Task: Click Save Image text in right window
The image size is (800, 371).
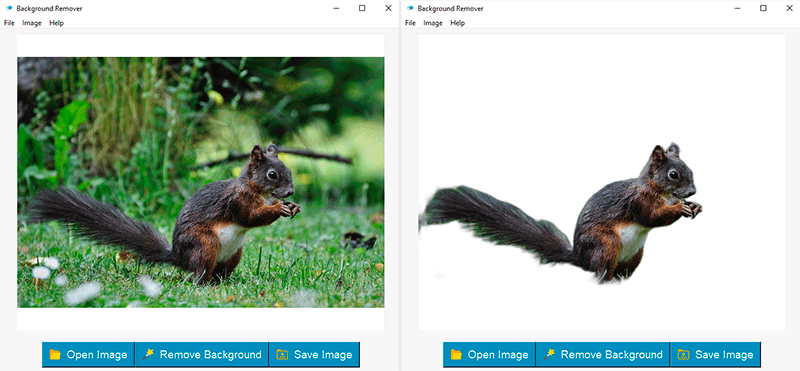Action: pos(724,355)
